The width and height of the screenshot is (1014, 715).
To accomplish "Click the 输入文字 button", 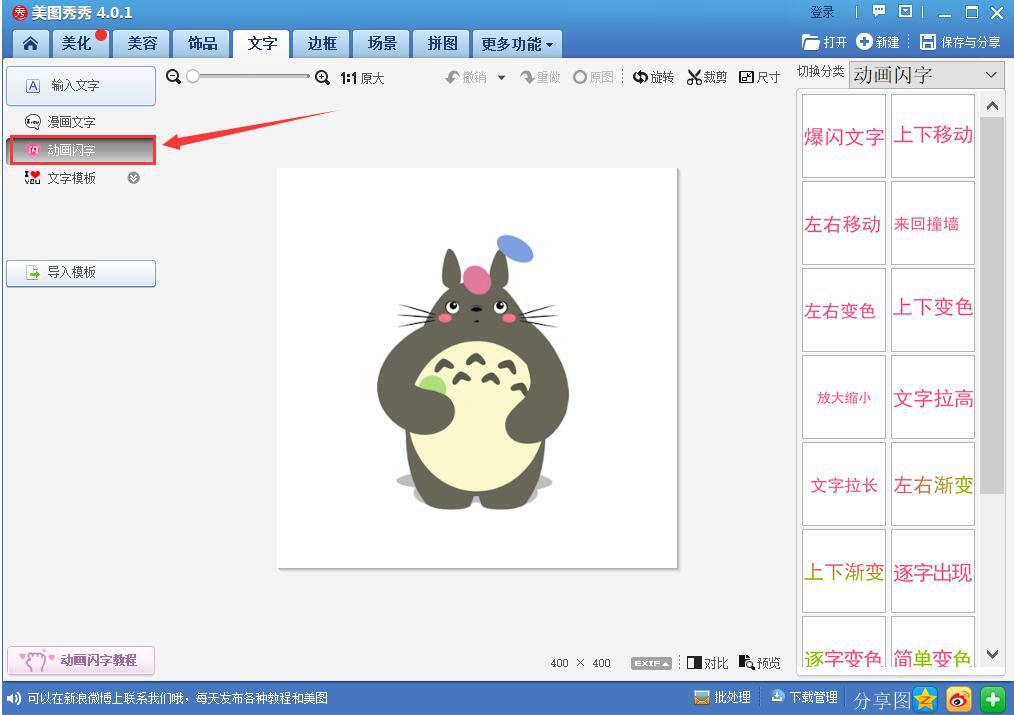I will pyautogui.click(x=81, y=85).
